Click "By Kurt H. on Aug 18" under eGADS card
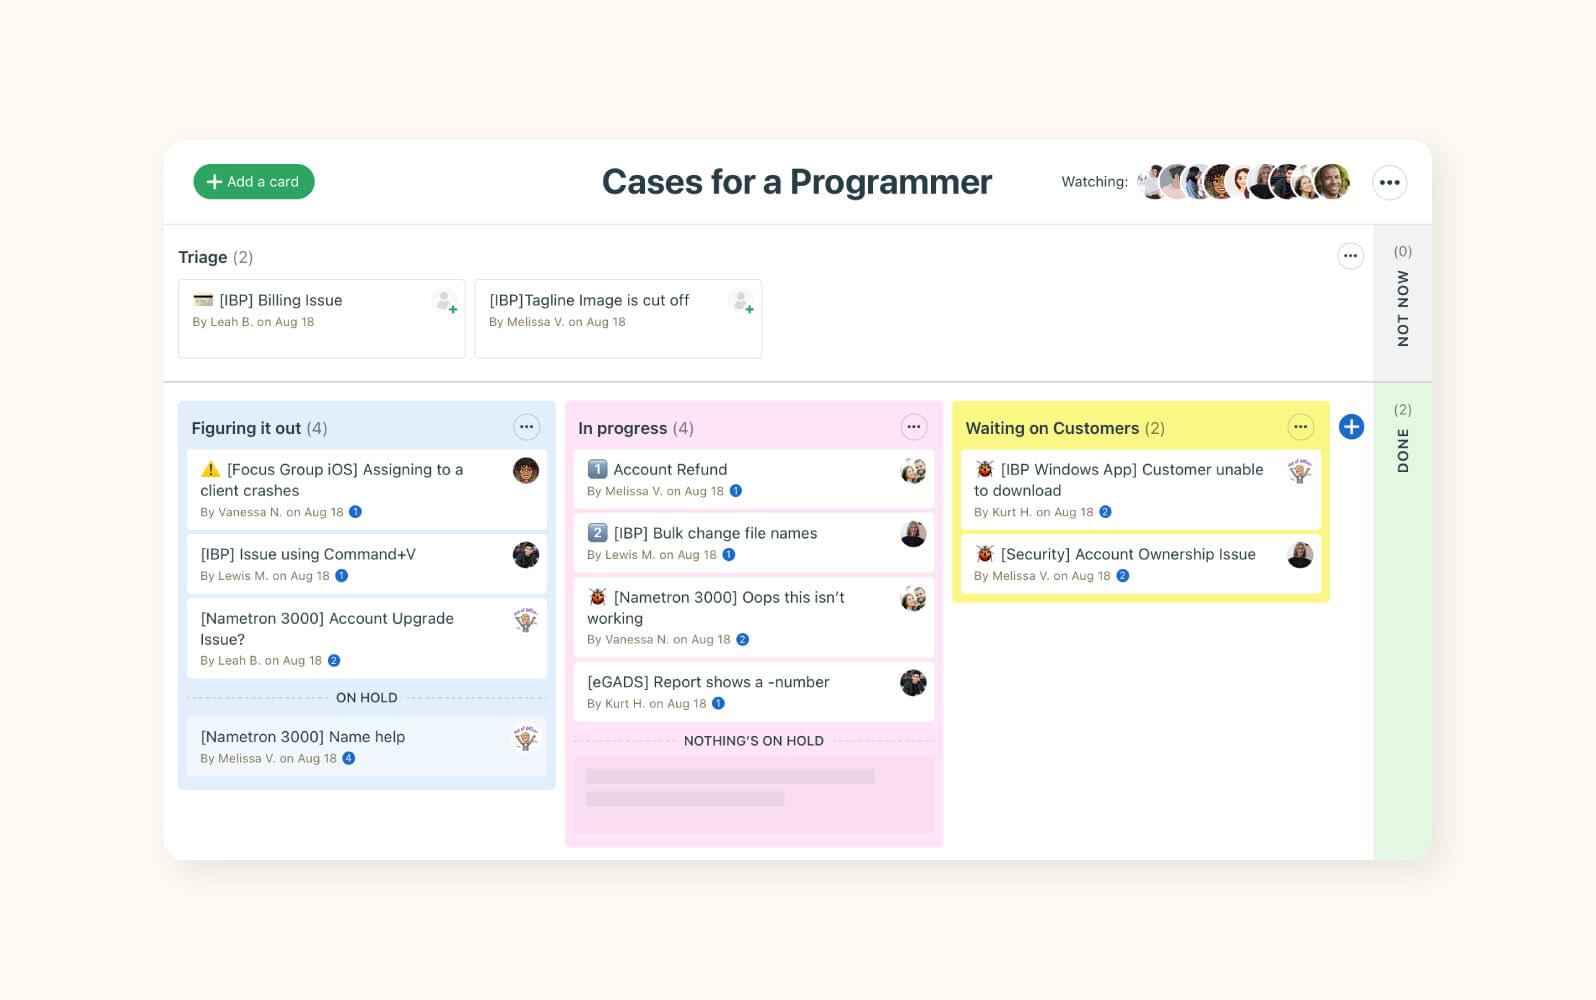 [x=647, y=703]
